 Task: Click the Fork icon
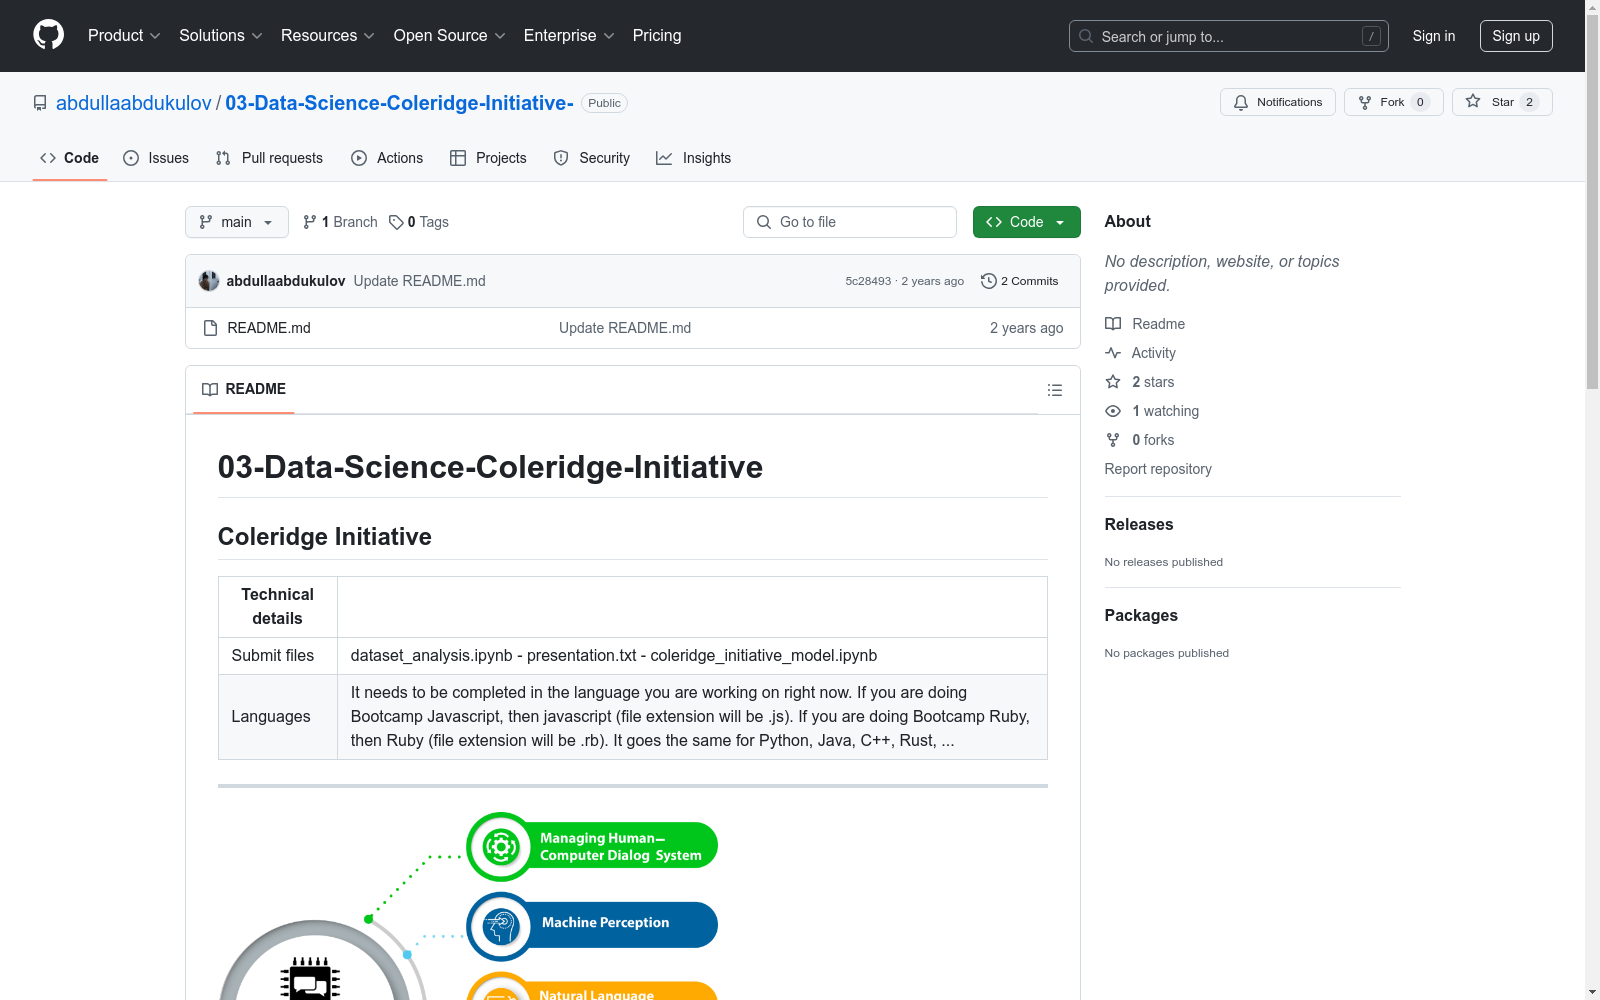coord(1365,102)
